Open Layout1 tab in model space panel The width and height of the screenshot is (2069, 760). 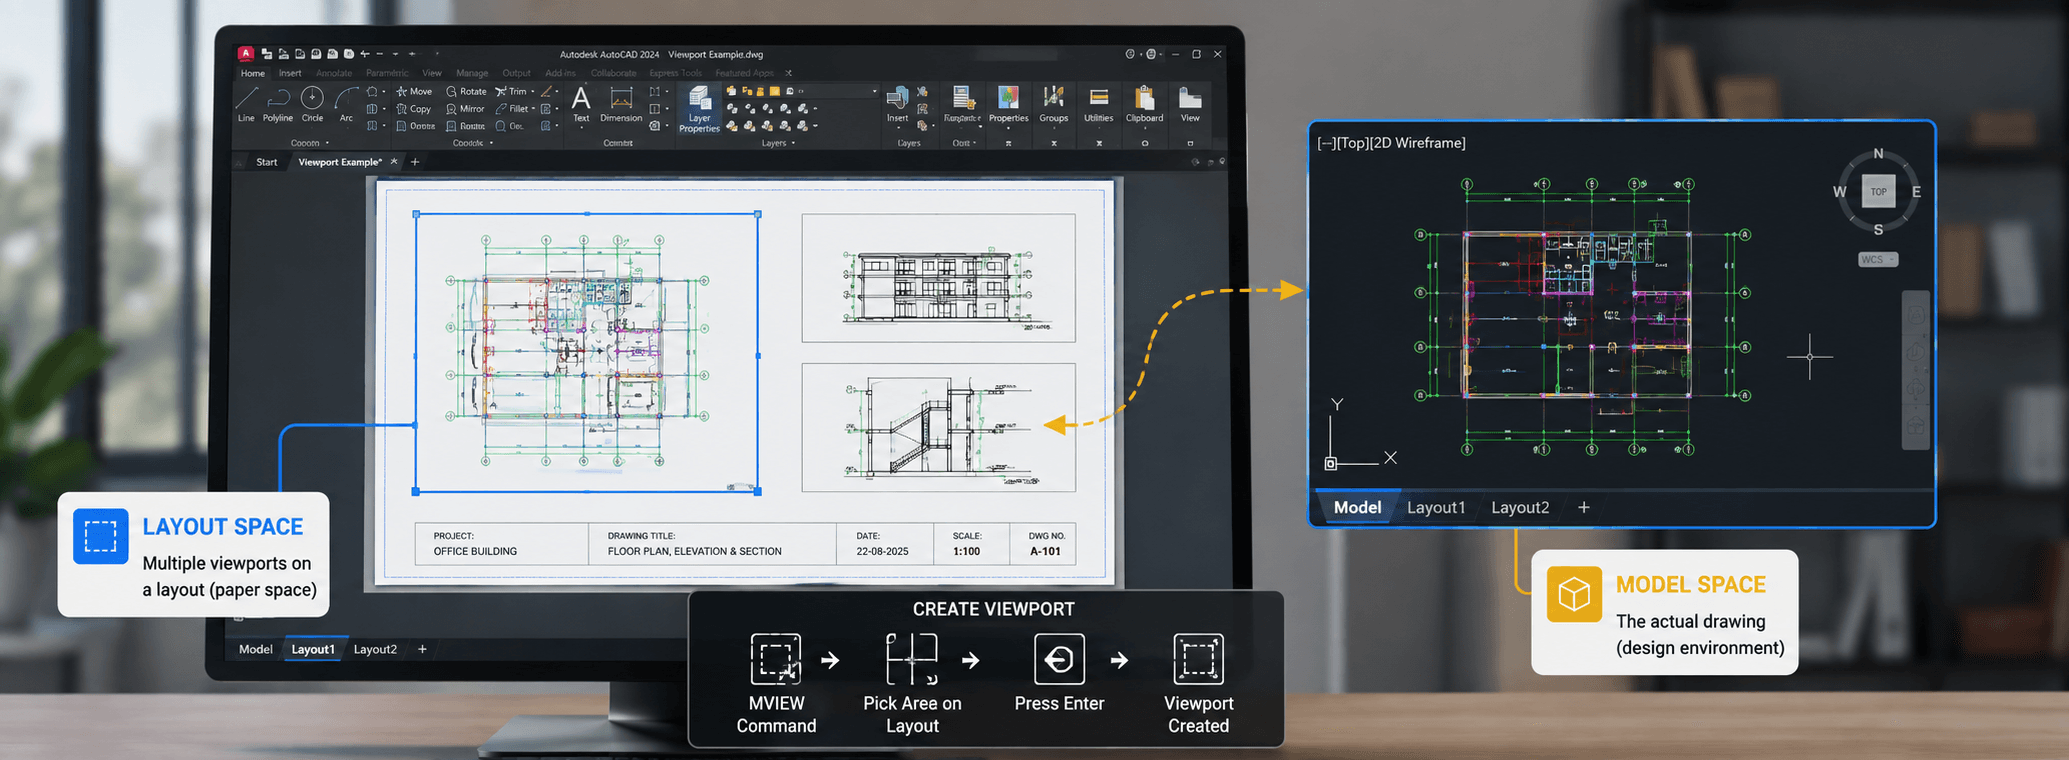(x=1436, y=507)
